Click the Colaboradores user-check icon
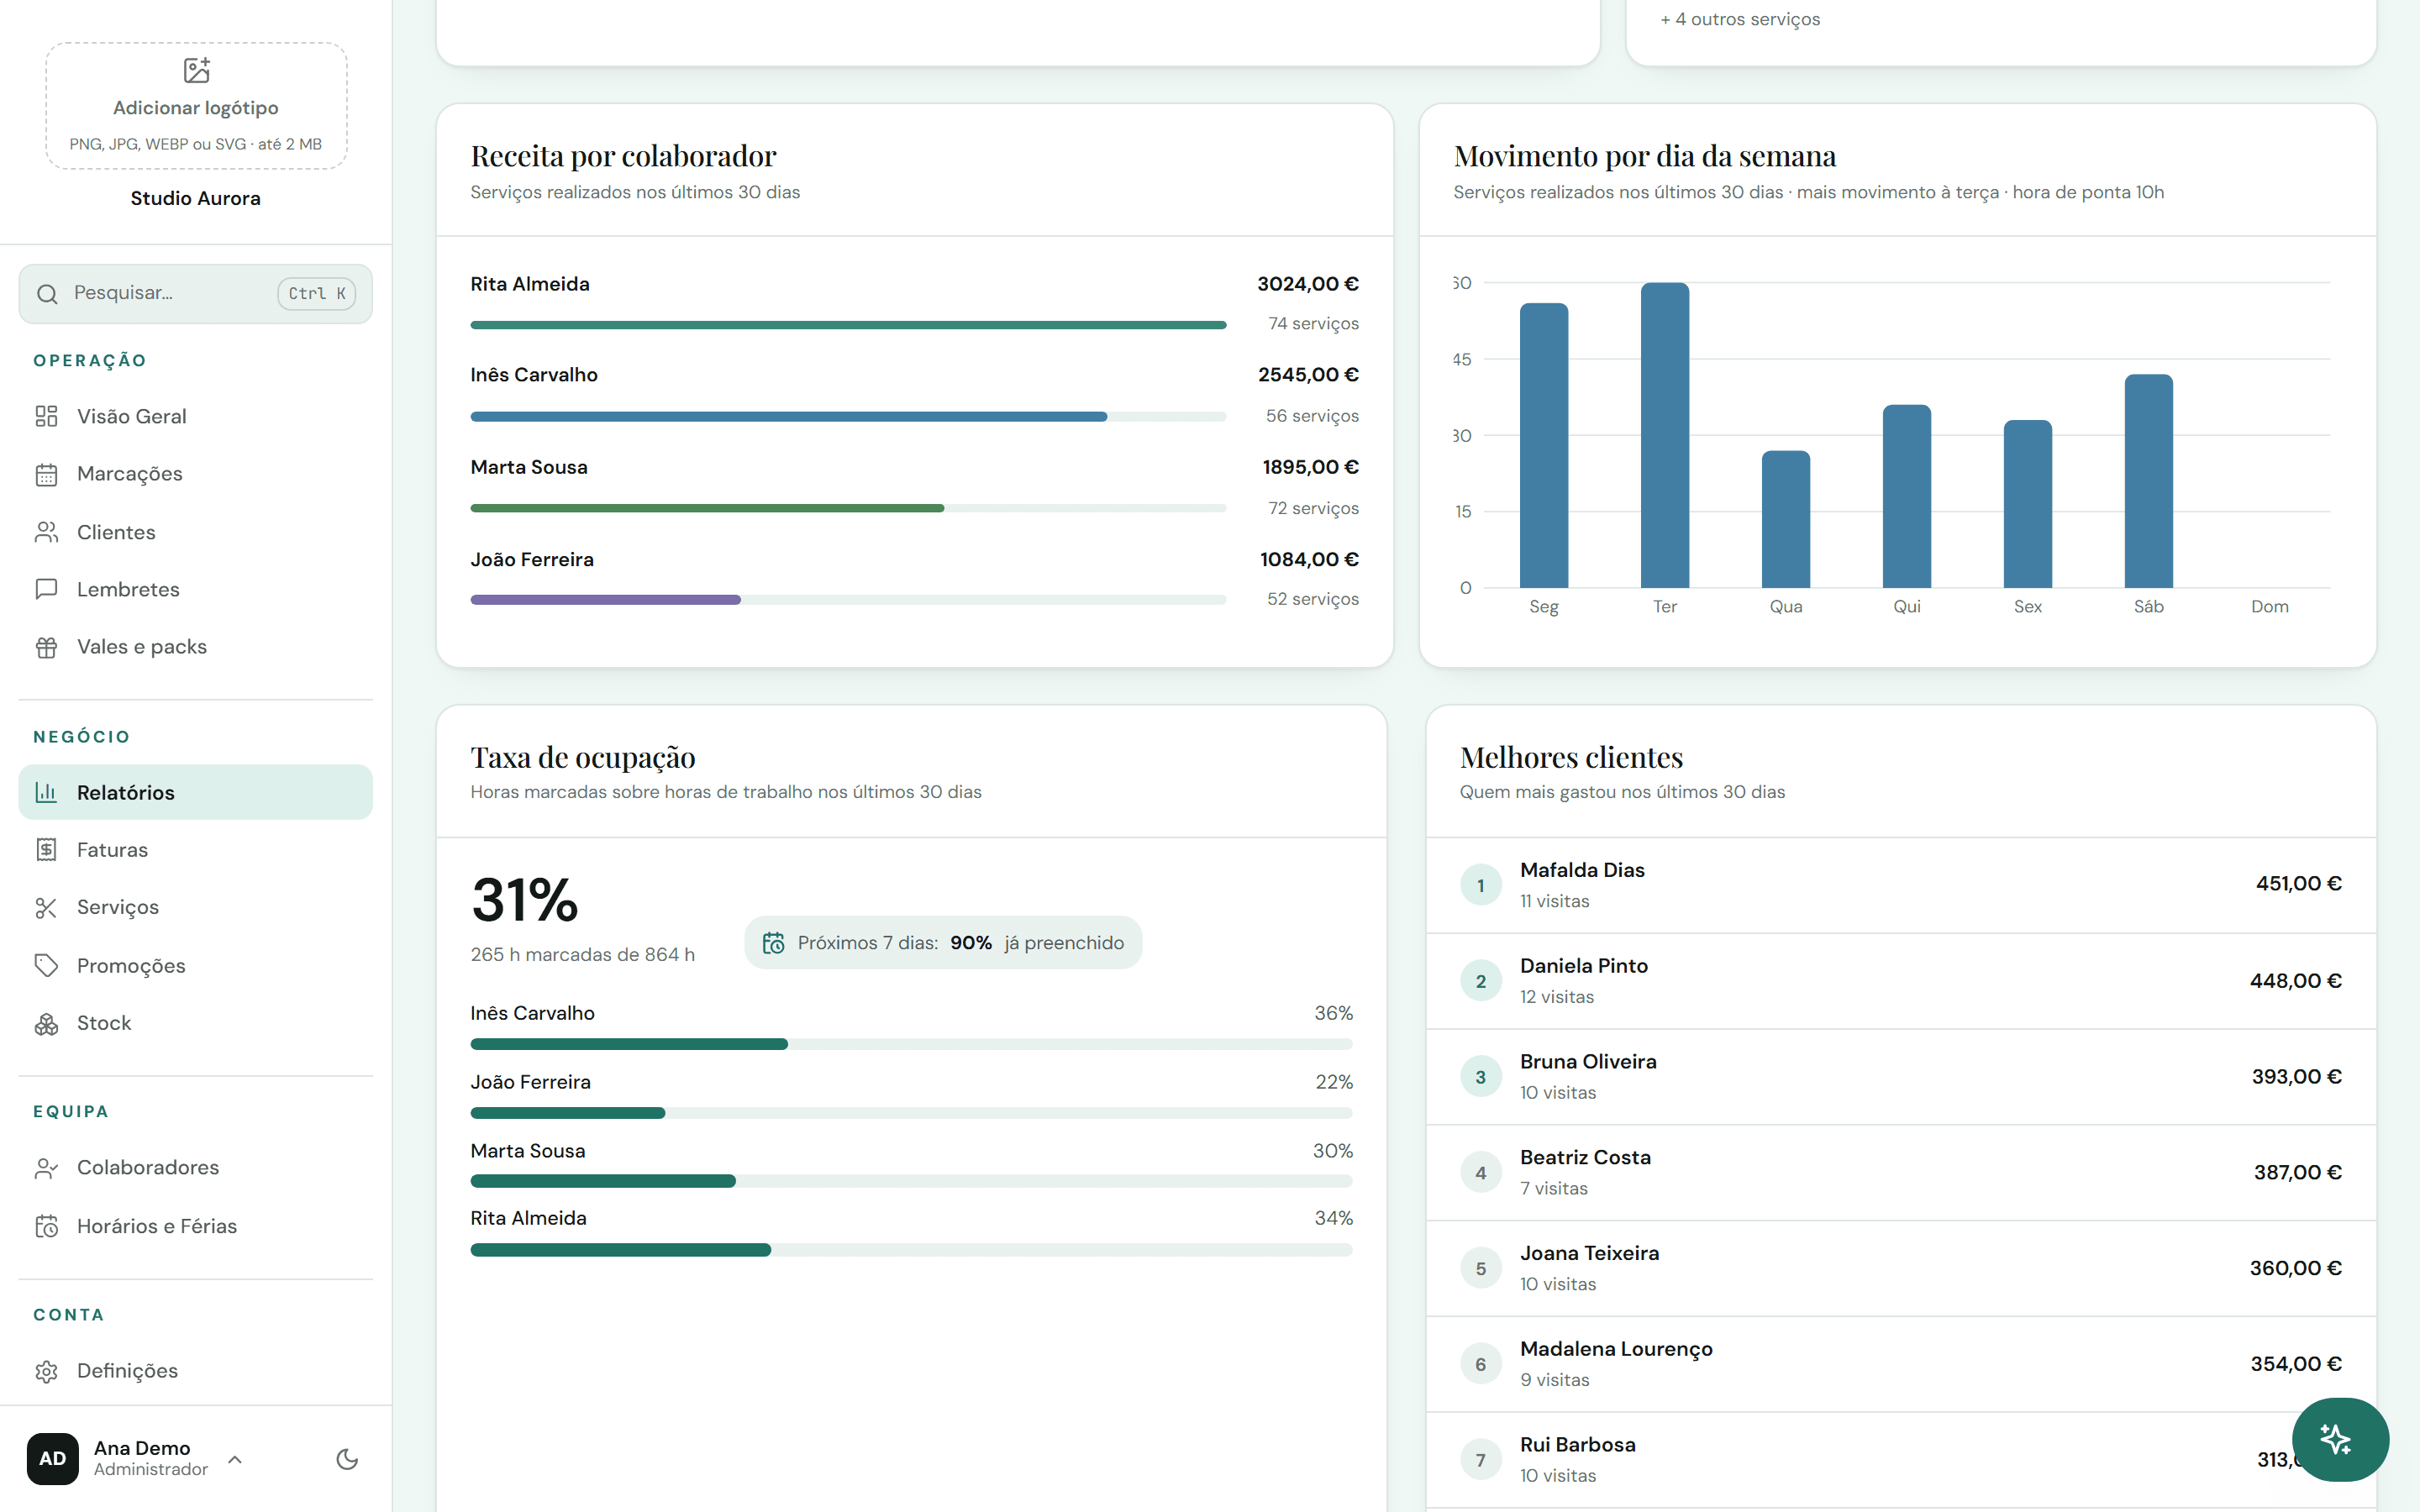This screenshot has width=2420, height=1512. (46, 1168)
